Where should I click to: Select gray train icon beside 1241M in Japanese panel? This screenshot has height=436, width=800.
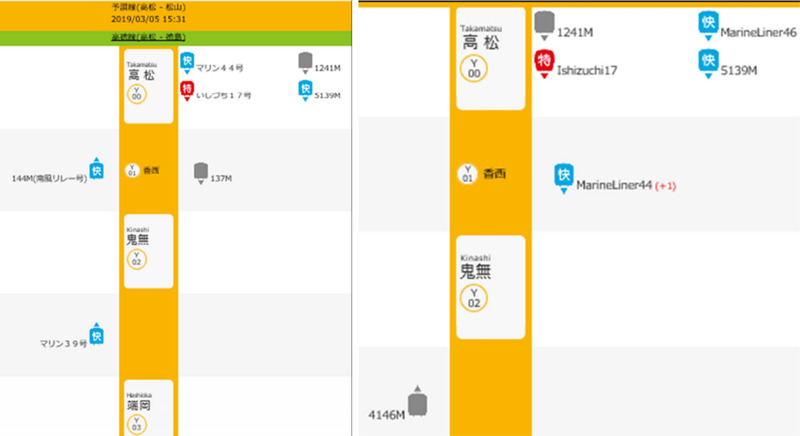305,64
